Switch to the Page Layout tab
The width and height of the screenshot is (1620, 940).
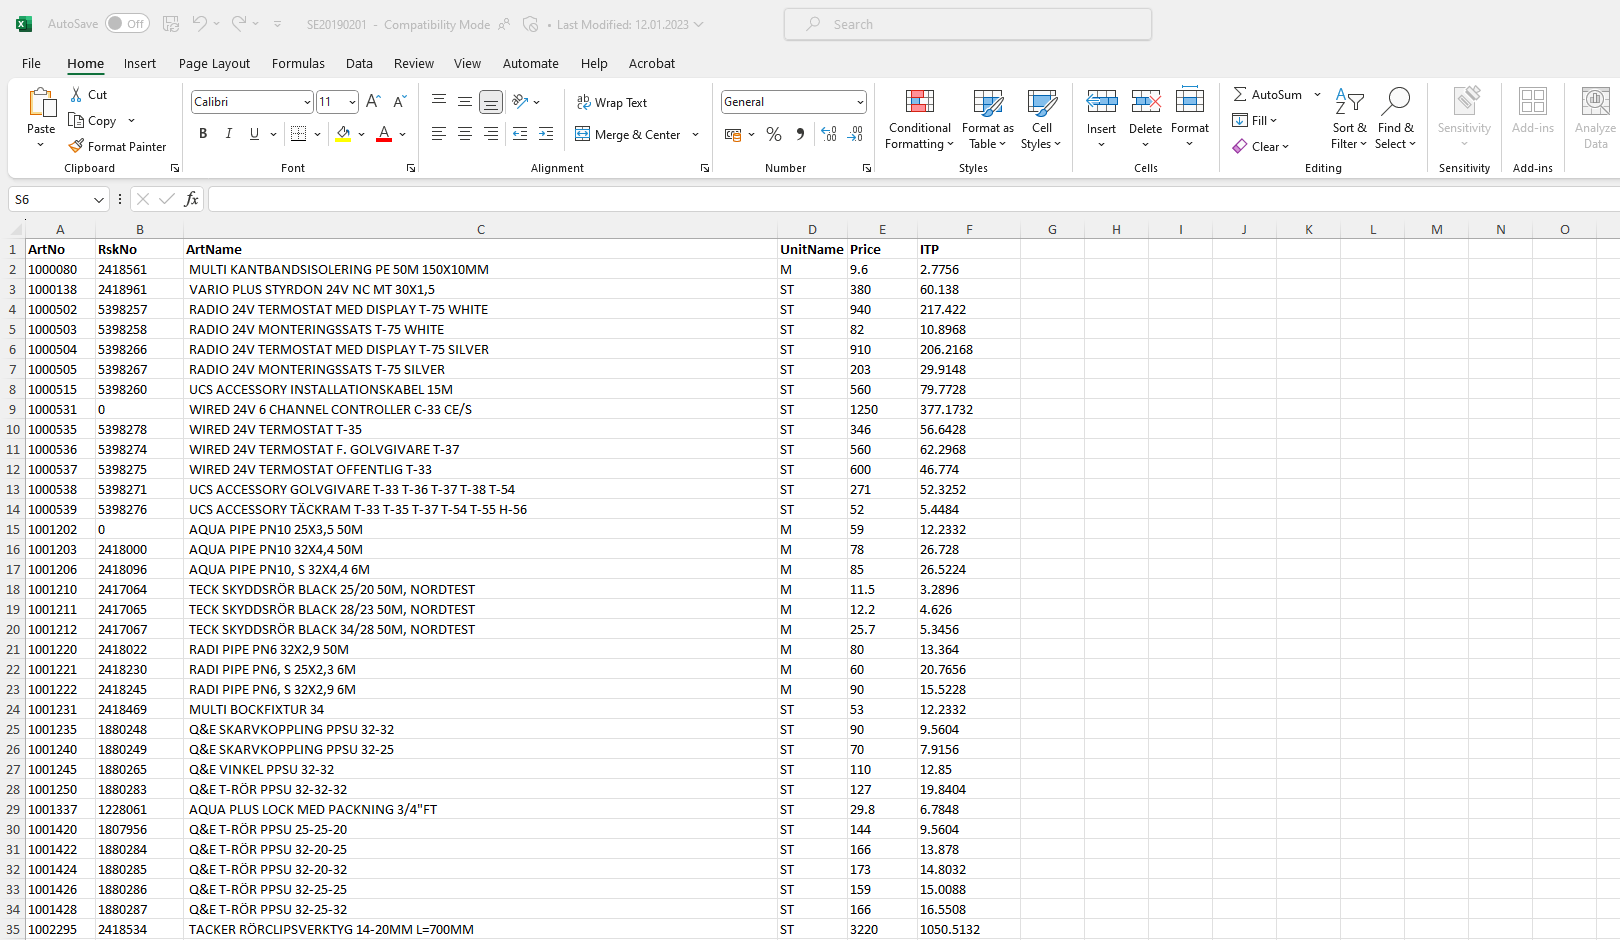coord(214,63)
